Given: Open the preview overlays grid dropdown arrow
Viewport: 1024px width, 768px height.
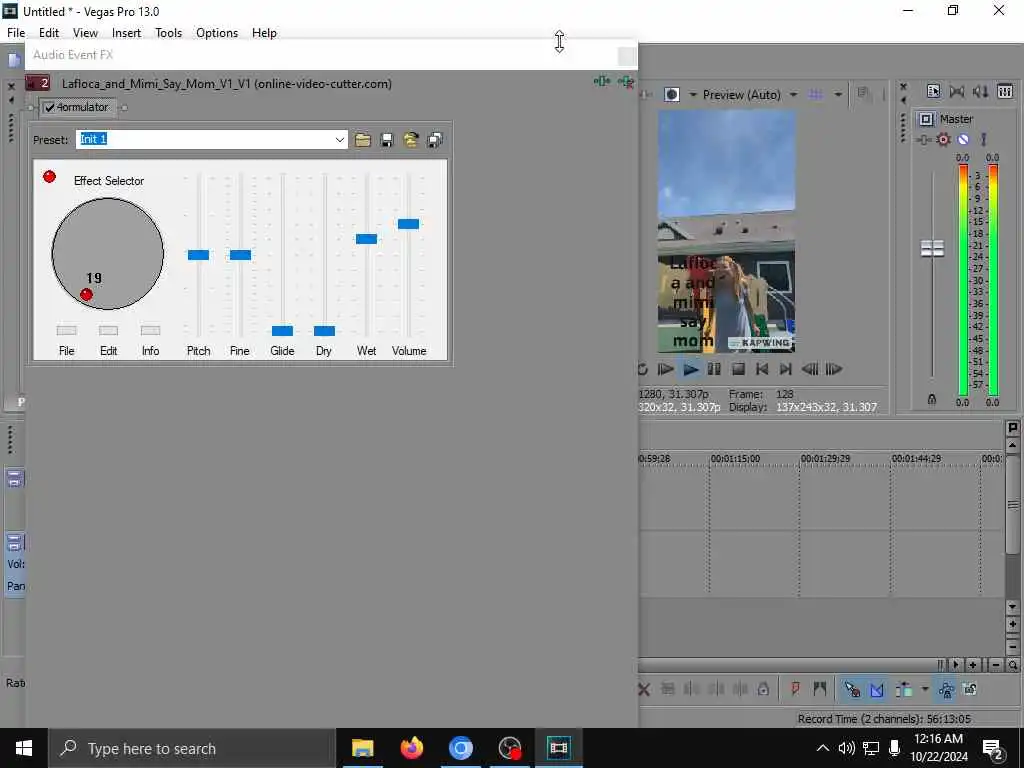Looking at the screenshot, I should 838,95.
